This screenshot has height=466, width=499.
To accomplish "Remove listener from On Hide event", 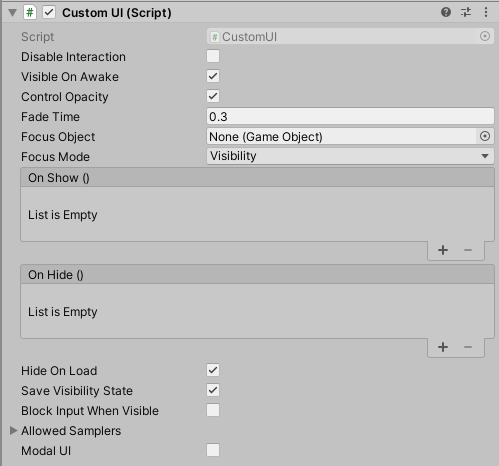I will (x=468, y=347).
